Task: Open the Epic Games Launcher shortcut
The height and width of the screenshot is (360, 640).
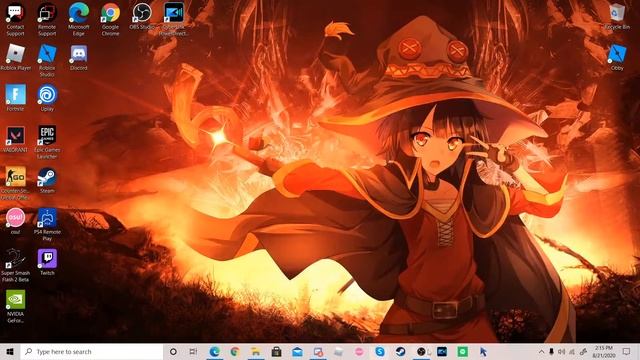Action: pos(47,142)
